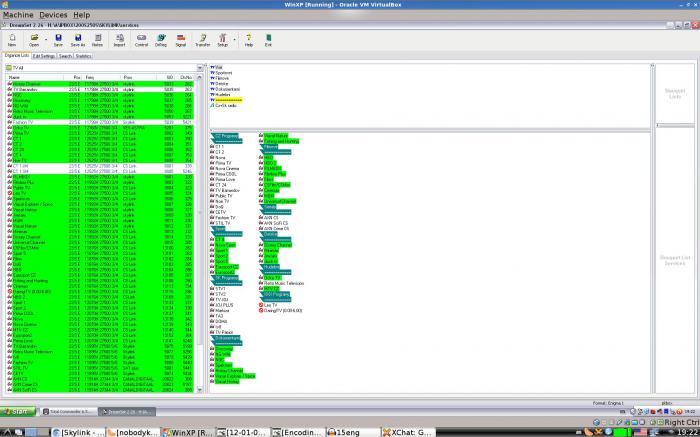The width and height of the screenshot is (700, 437).
Task: Switch to the Search tab
Action: [x=65, y=56]
